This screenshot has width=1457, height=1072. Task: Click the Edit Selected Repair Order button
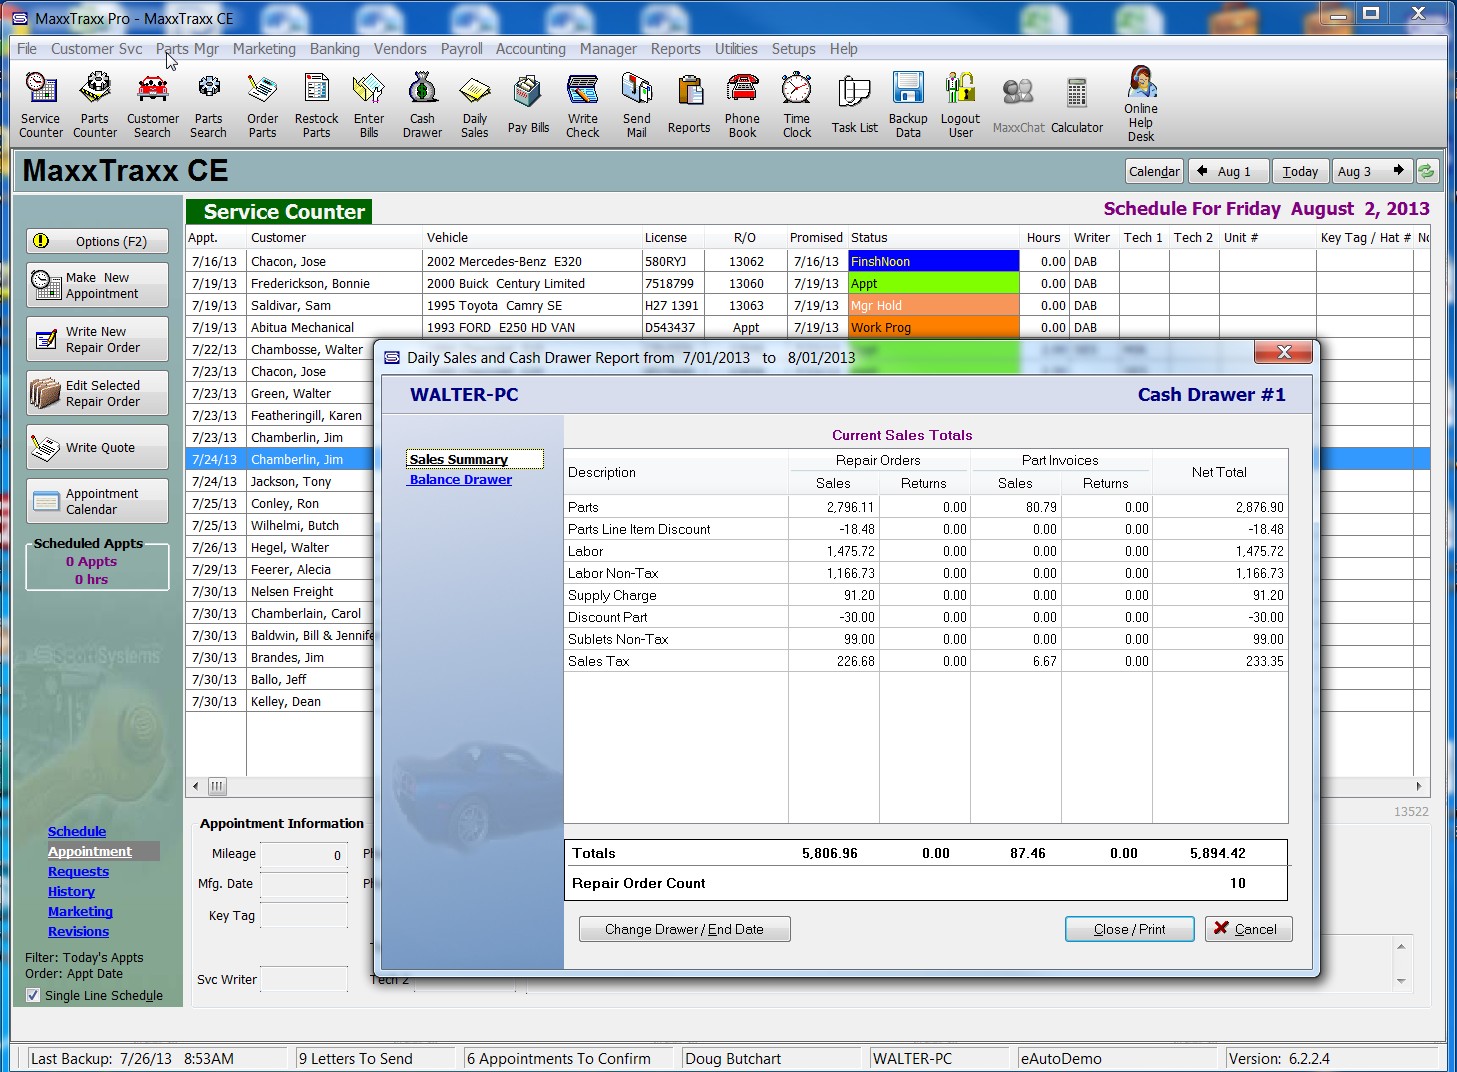(97, 393)
